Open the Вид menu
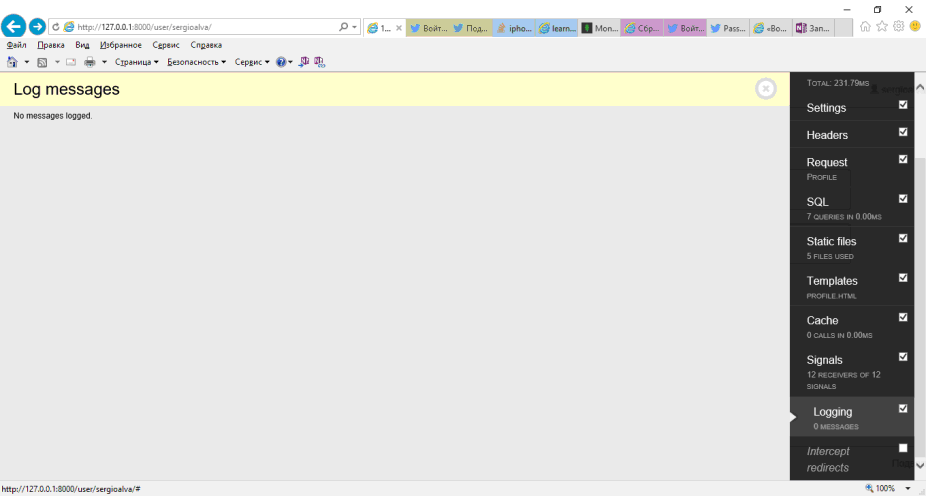Image resolution: width=926 pixels, height=496 pixels. (x=82, y=45)
